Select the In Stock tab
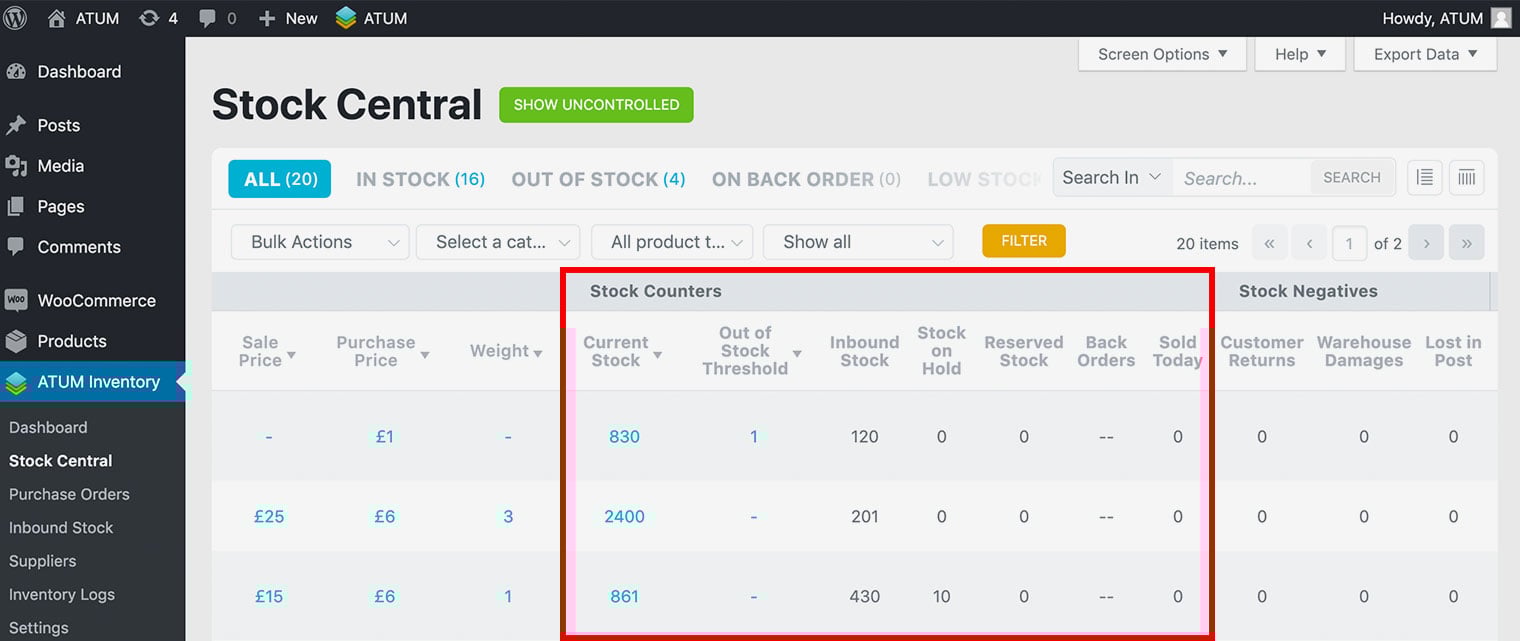The image size is (1520, 641). pyautogui.click(x=420, y=180)
